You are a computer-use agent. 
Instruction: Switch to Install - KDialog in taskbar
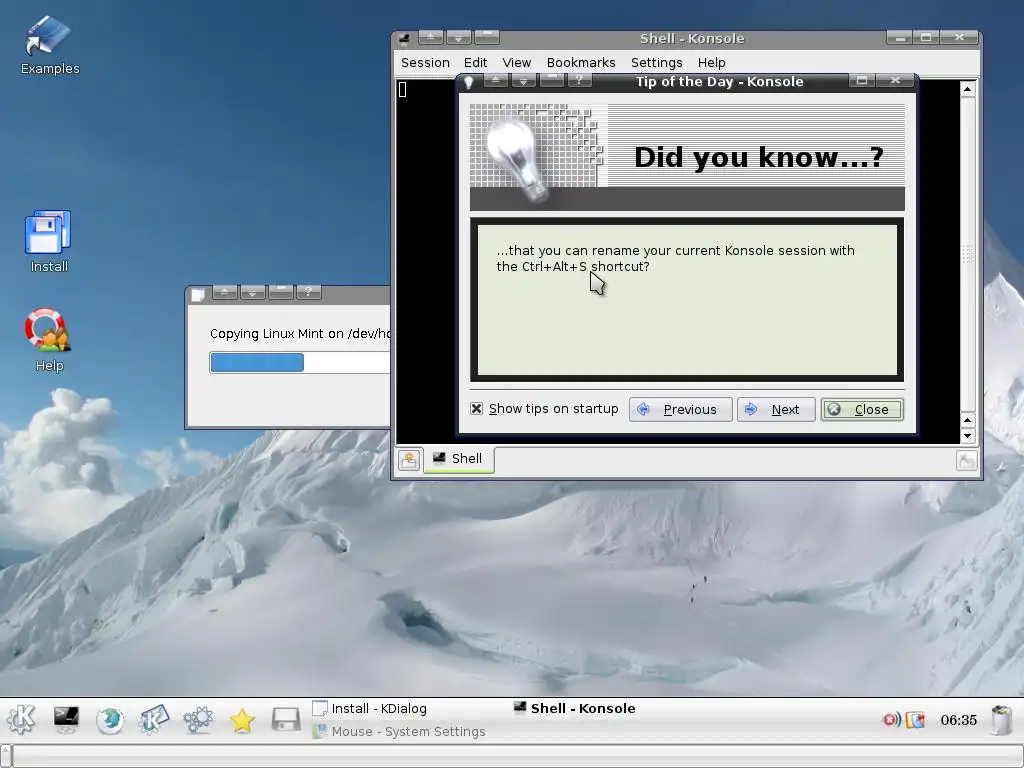point(370,709)
